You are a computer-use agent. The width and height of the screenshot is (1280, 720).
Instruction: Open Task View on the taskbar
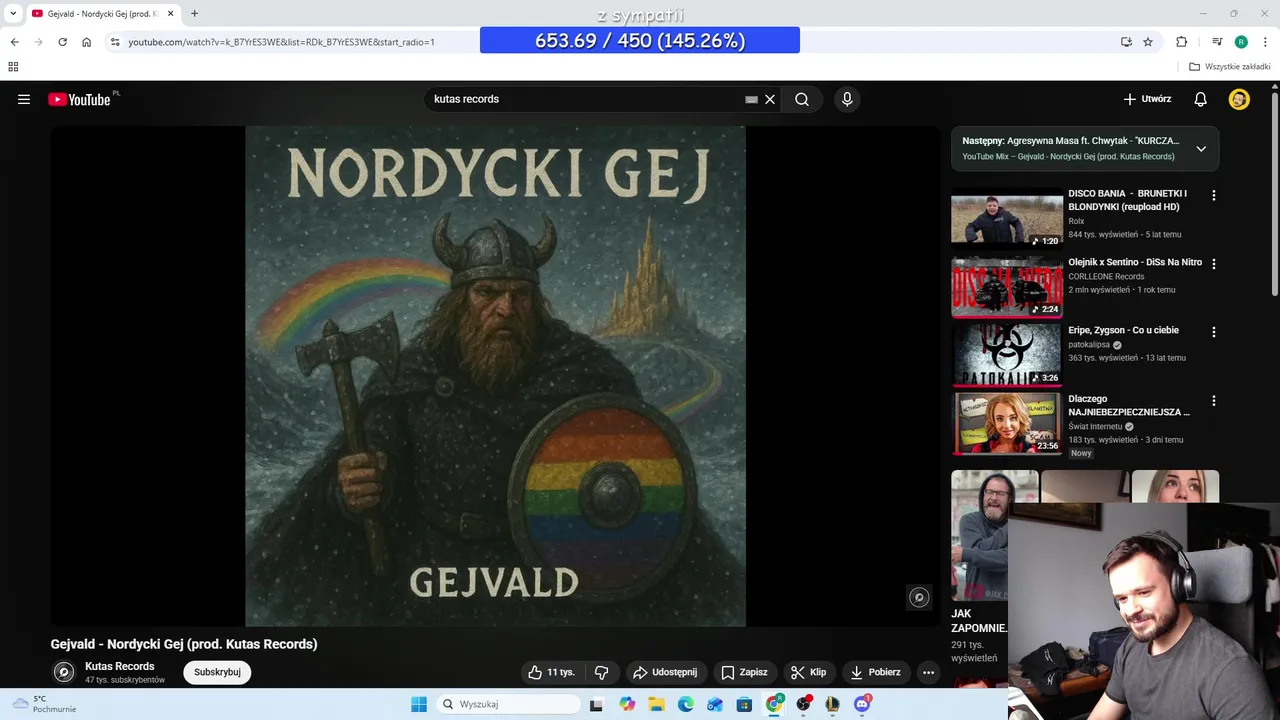point(596,704)
